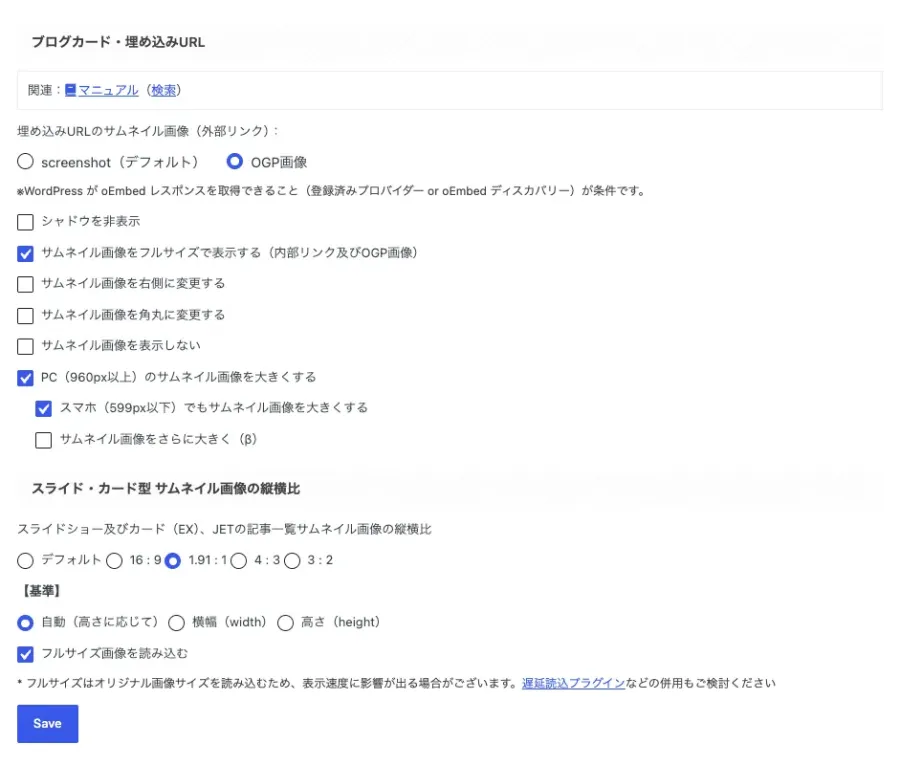
Task: Enable サムネイル画像をさらに大きく（β）
Action: point(44,440)
